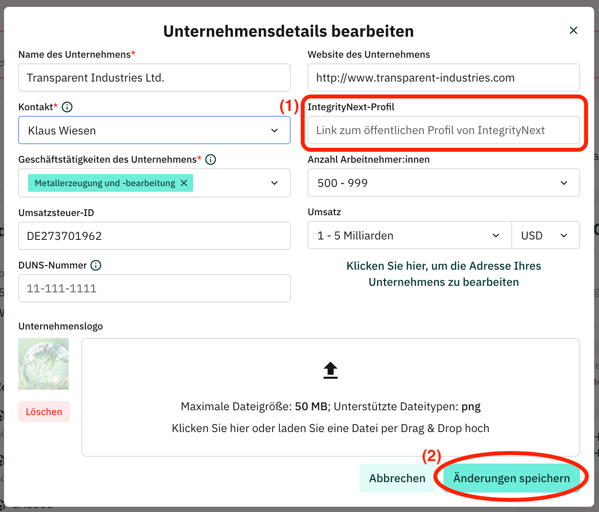This screenshot has height=512, width=599.
Task: Click the DUNS-Nummer info icon
Action: [x=96, y=265]
